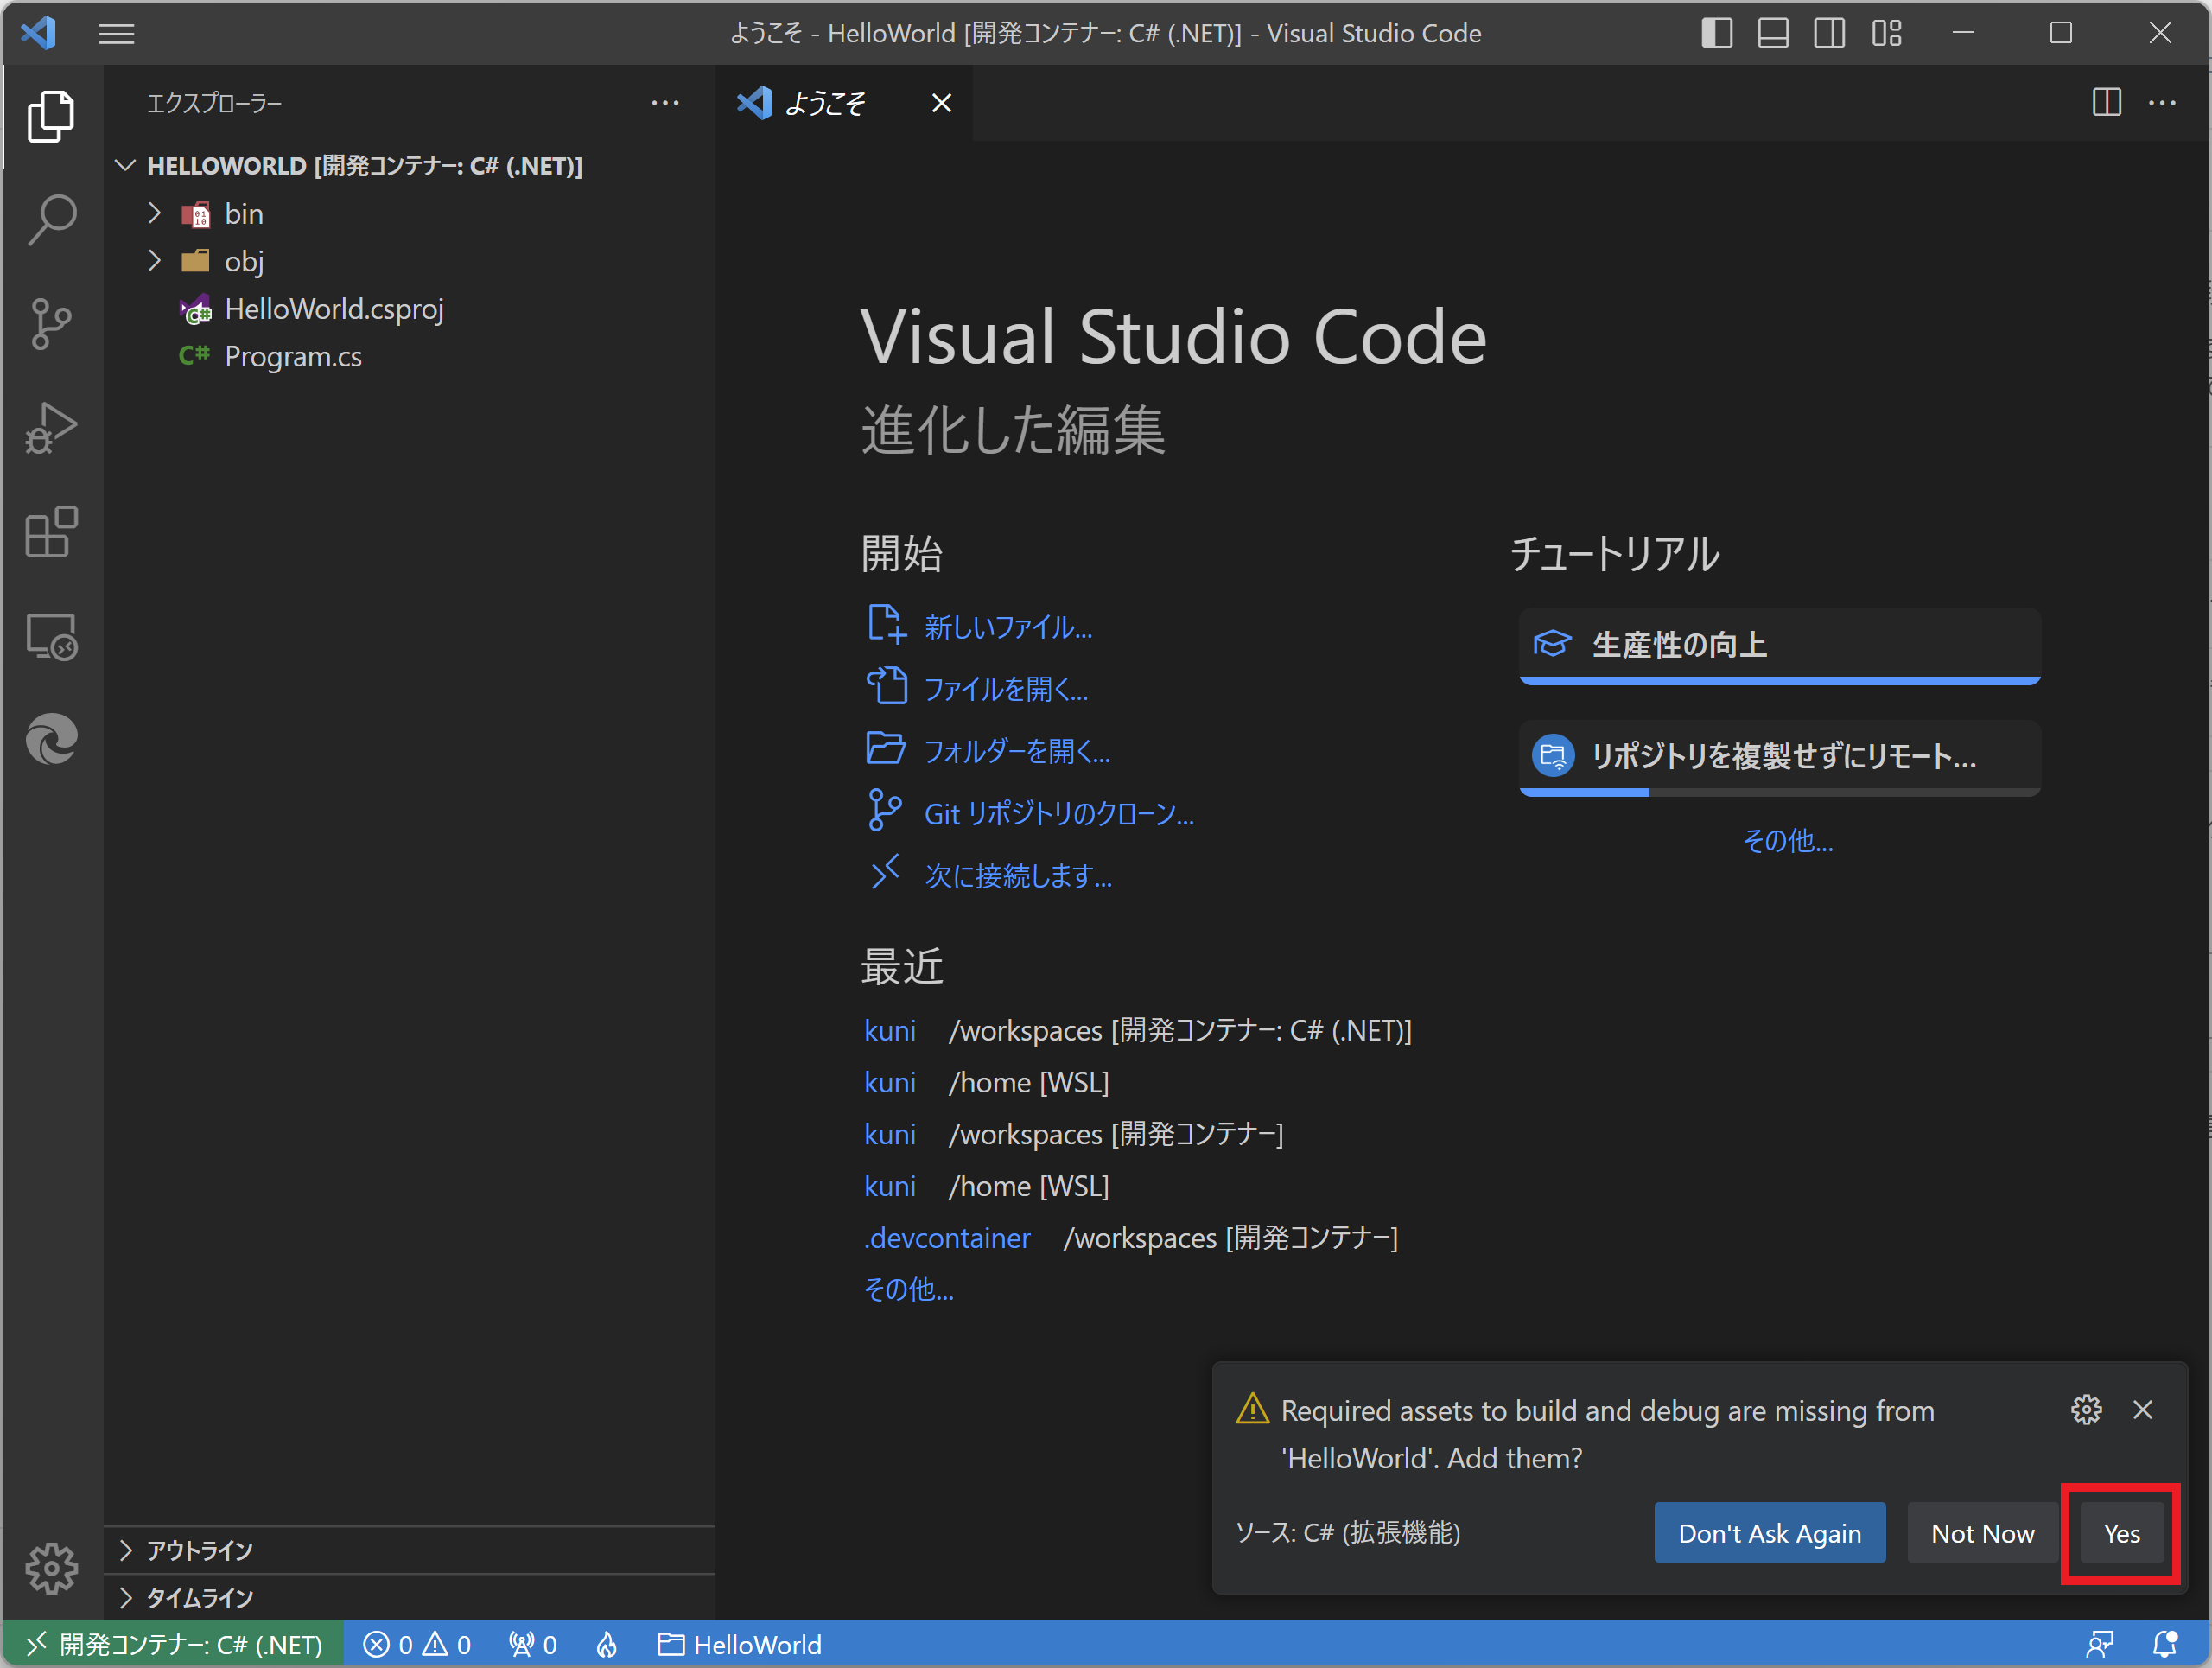Click Don't Ask Again in notification
Viewport: 2212px width, 1668px height.
1769,1533
